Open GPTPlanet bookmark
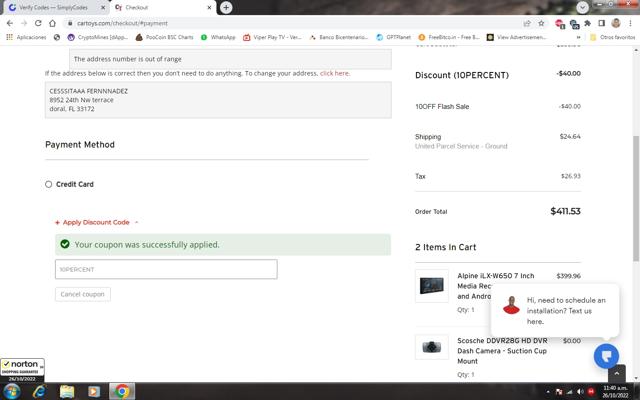 click(x=394, y=37)
